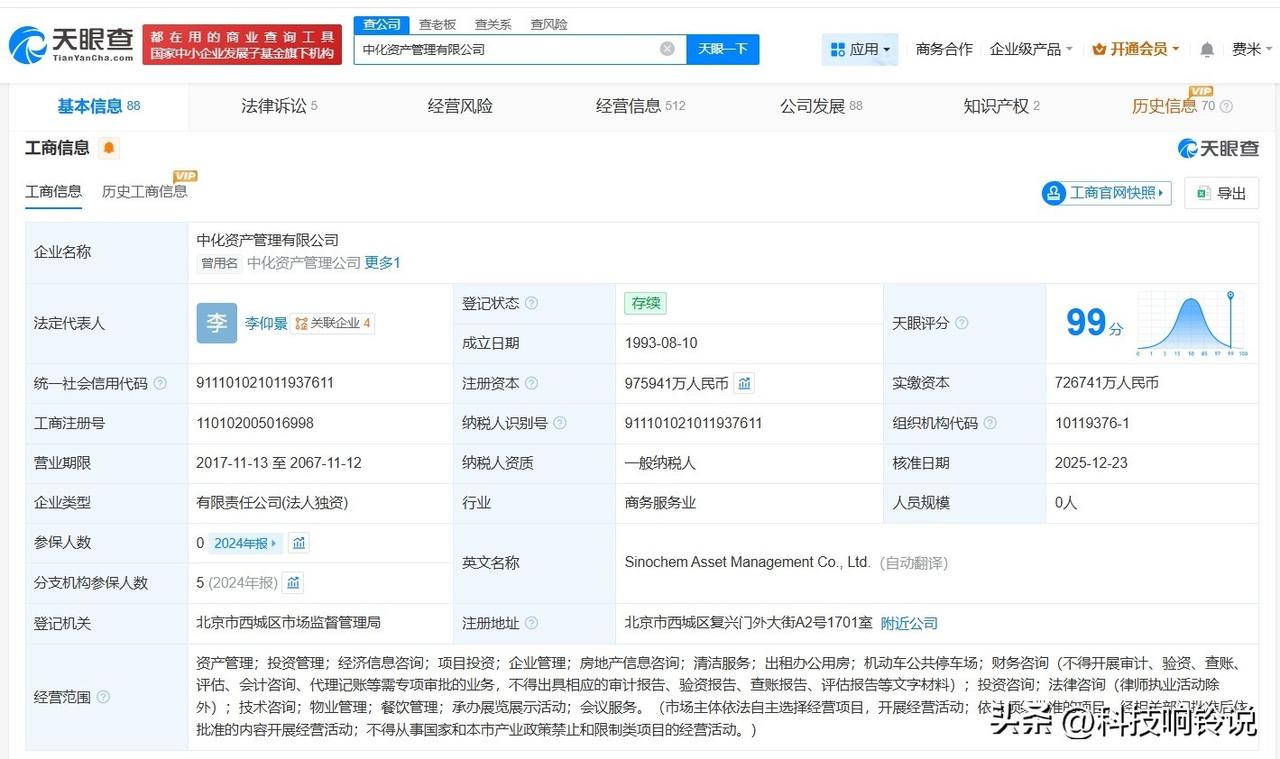The width and height of the screenshot is (1280, 759).
Task: Open the chart icon in 参保人数 row
Action: [x=299, y=543]
